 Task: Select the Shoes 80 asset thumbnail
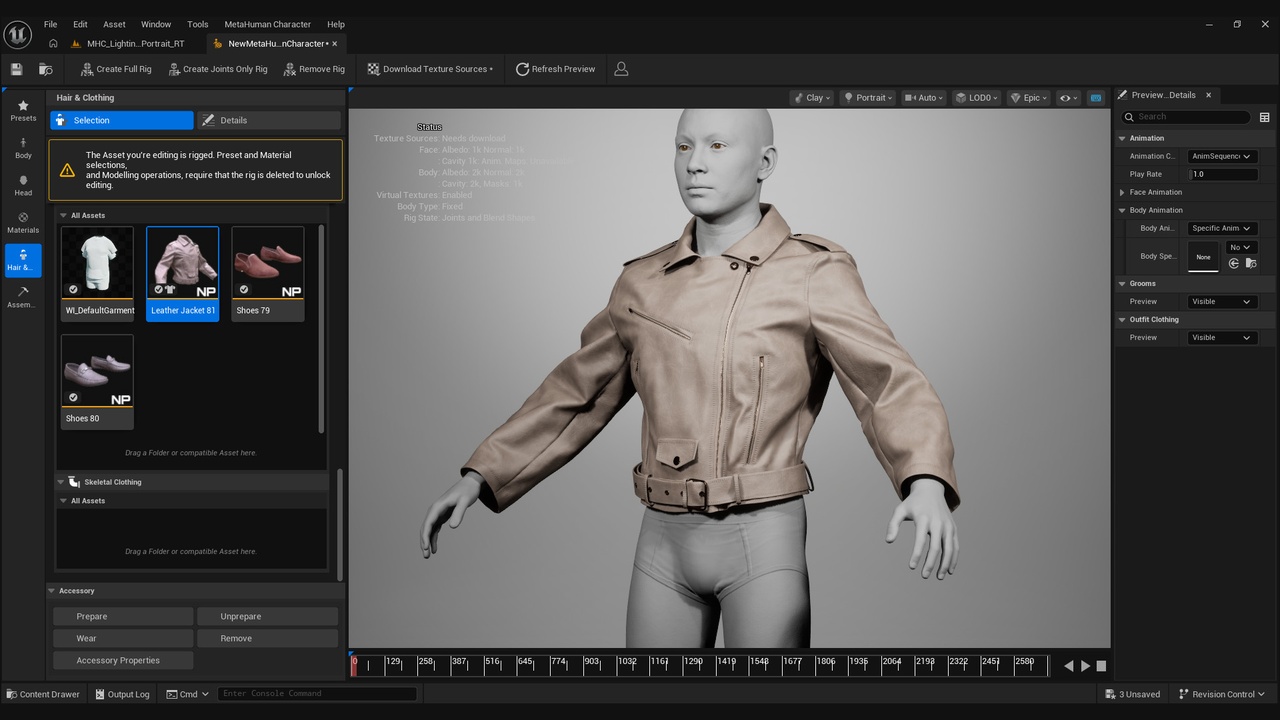pyautogui.click(x=97, y=382)
